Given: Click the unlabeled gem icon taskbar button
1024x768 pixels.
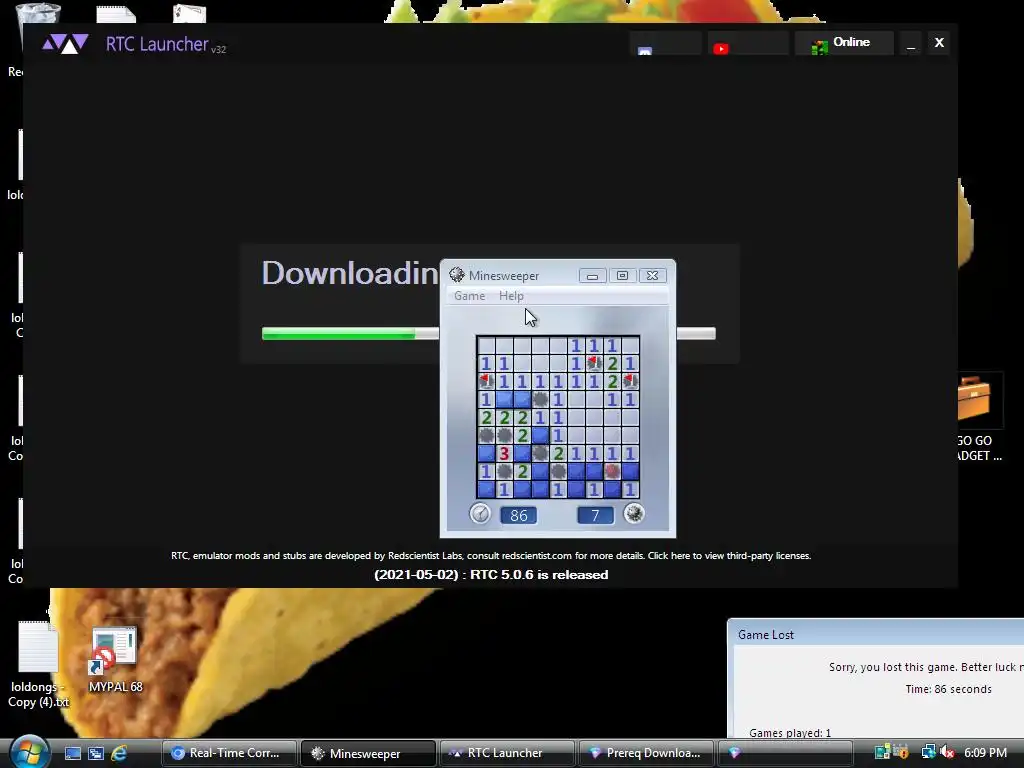Looking at the screenshot, I should [786, 753].
